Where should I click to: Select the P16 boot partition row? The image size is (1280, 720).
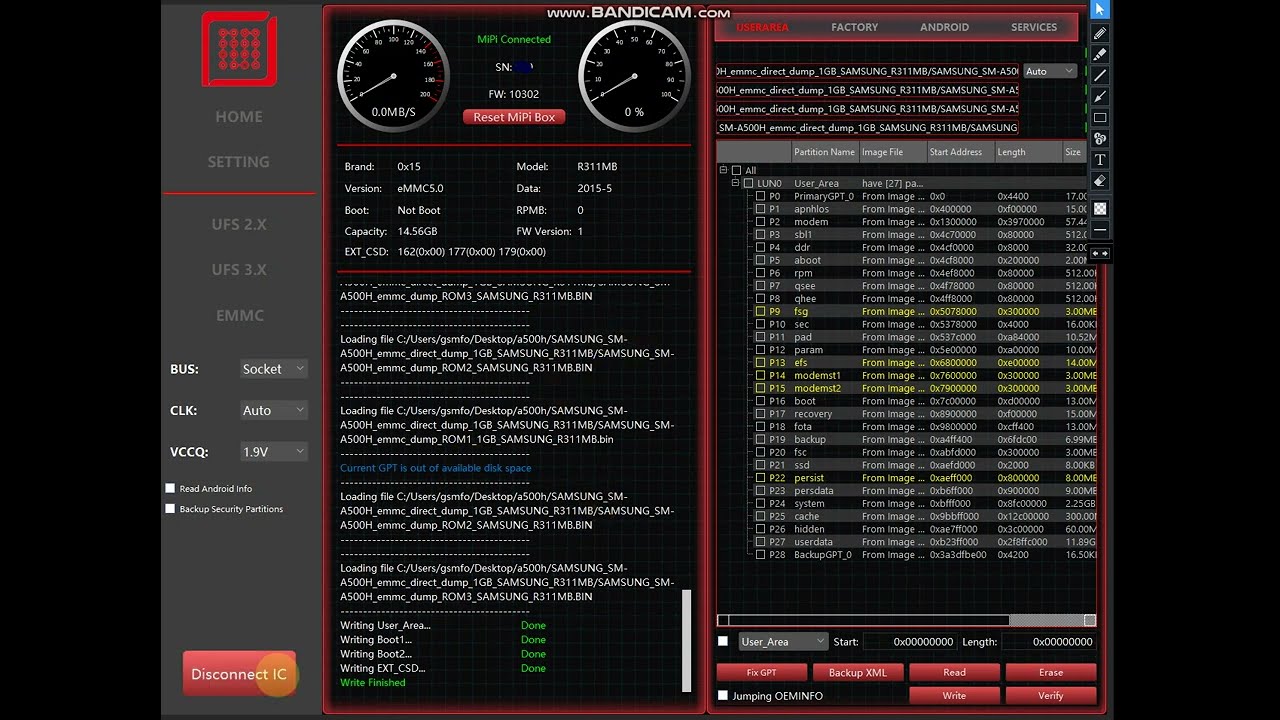[x=923, y=401]
